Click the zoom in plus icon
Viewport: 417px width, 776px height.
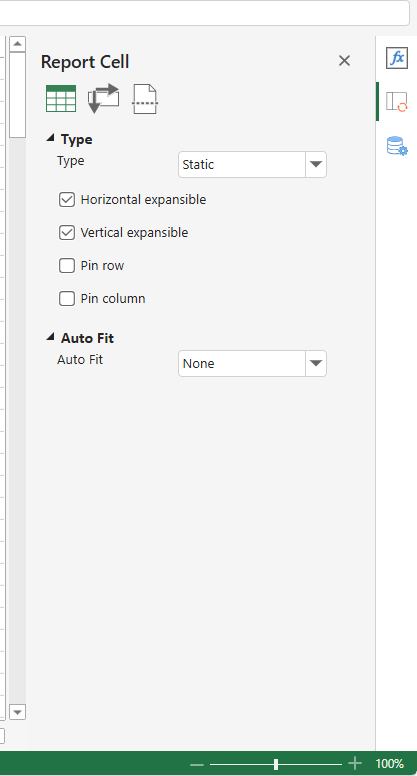355,764
